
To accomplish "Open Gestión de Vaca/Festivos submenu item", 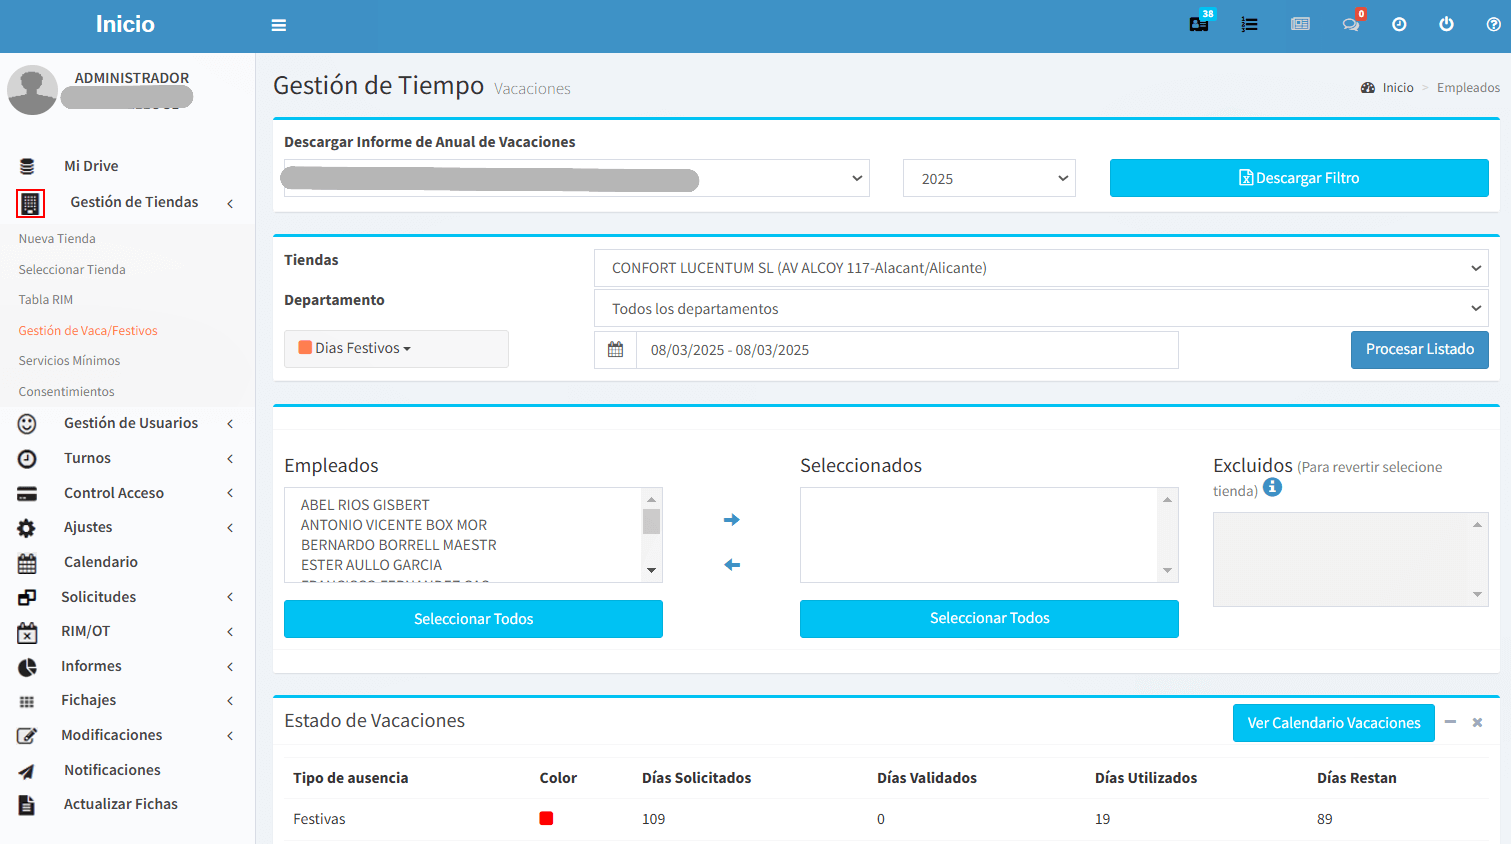I will point(88,331).
